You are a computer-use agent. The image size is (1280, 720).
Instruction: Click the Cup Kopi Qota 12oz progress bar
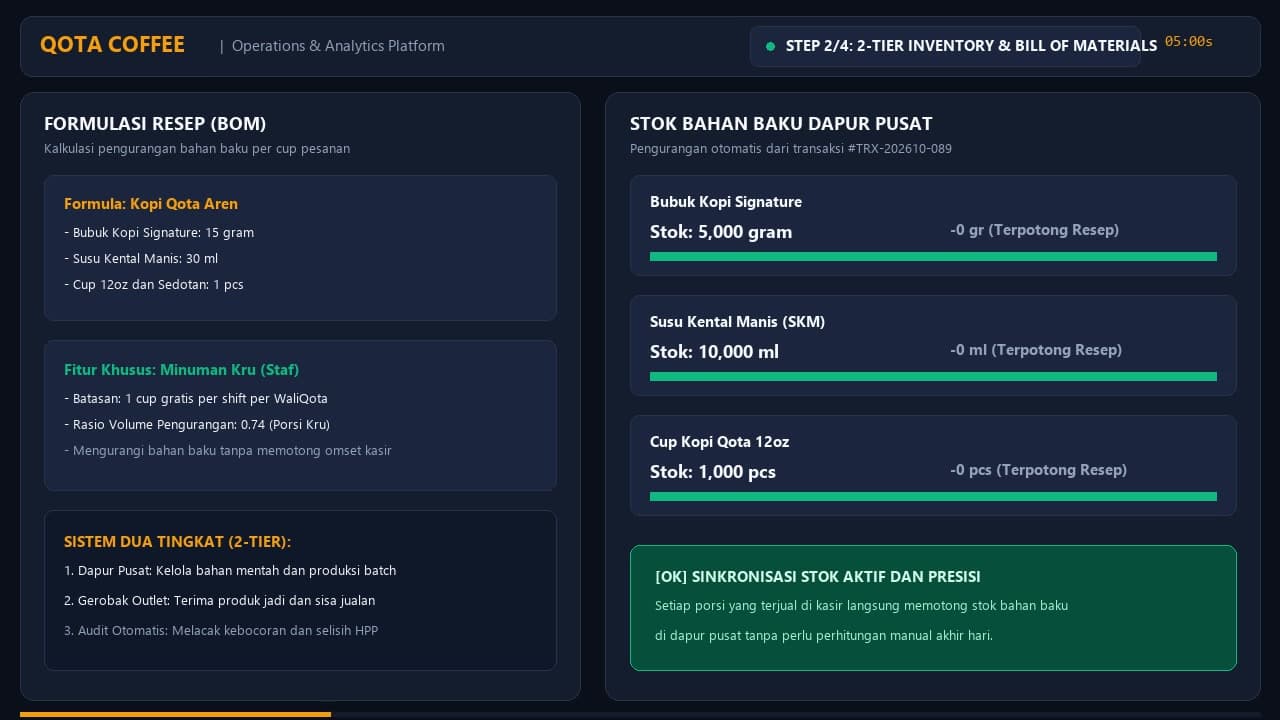click(933, 497)
